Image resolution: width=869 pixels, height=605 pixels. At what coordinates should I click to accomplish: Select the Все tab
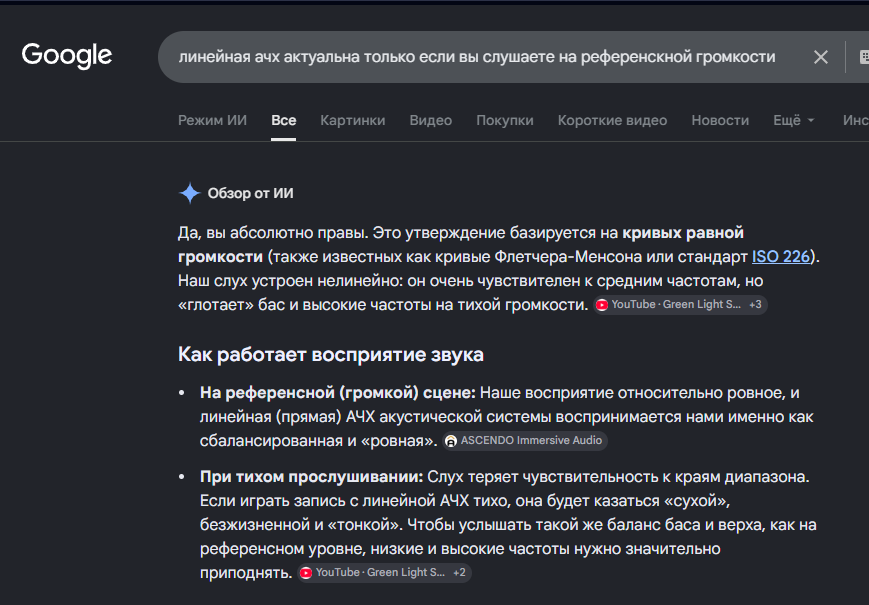point(284,120)
